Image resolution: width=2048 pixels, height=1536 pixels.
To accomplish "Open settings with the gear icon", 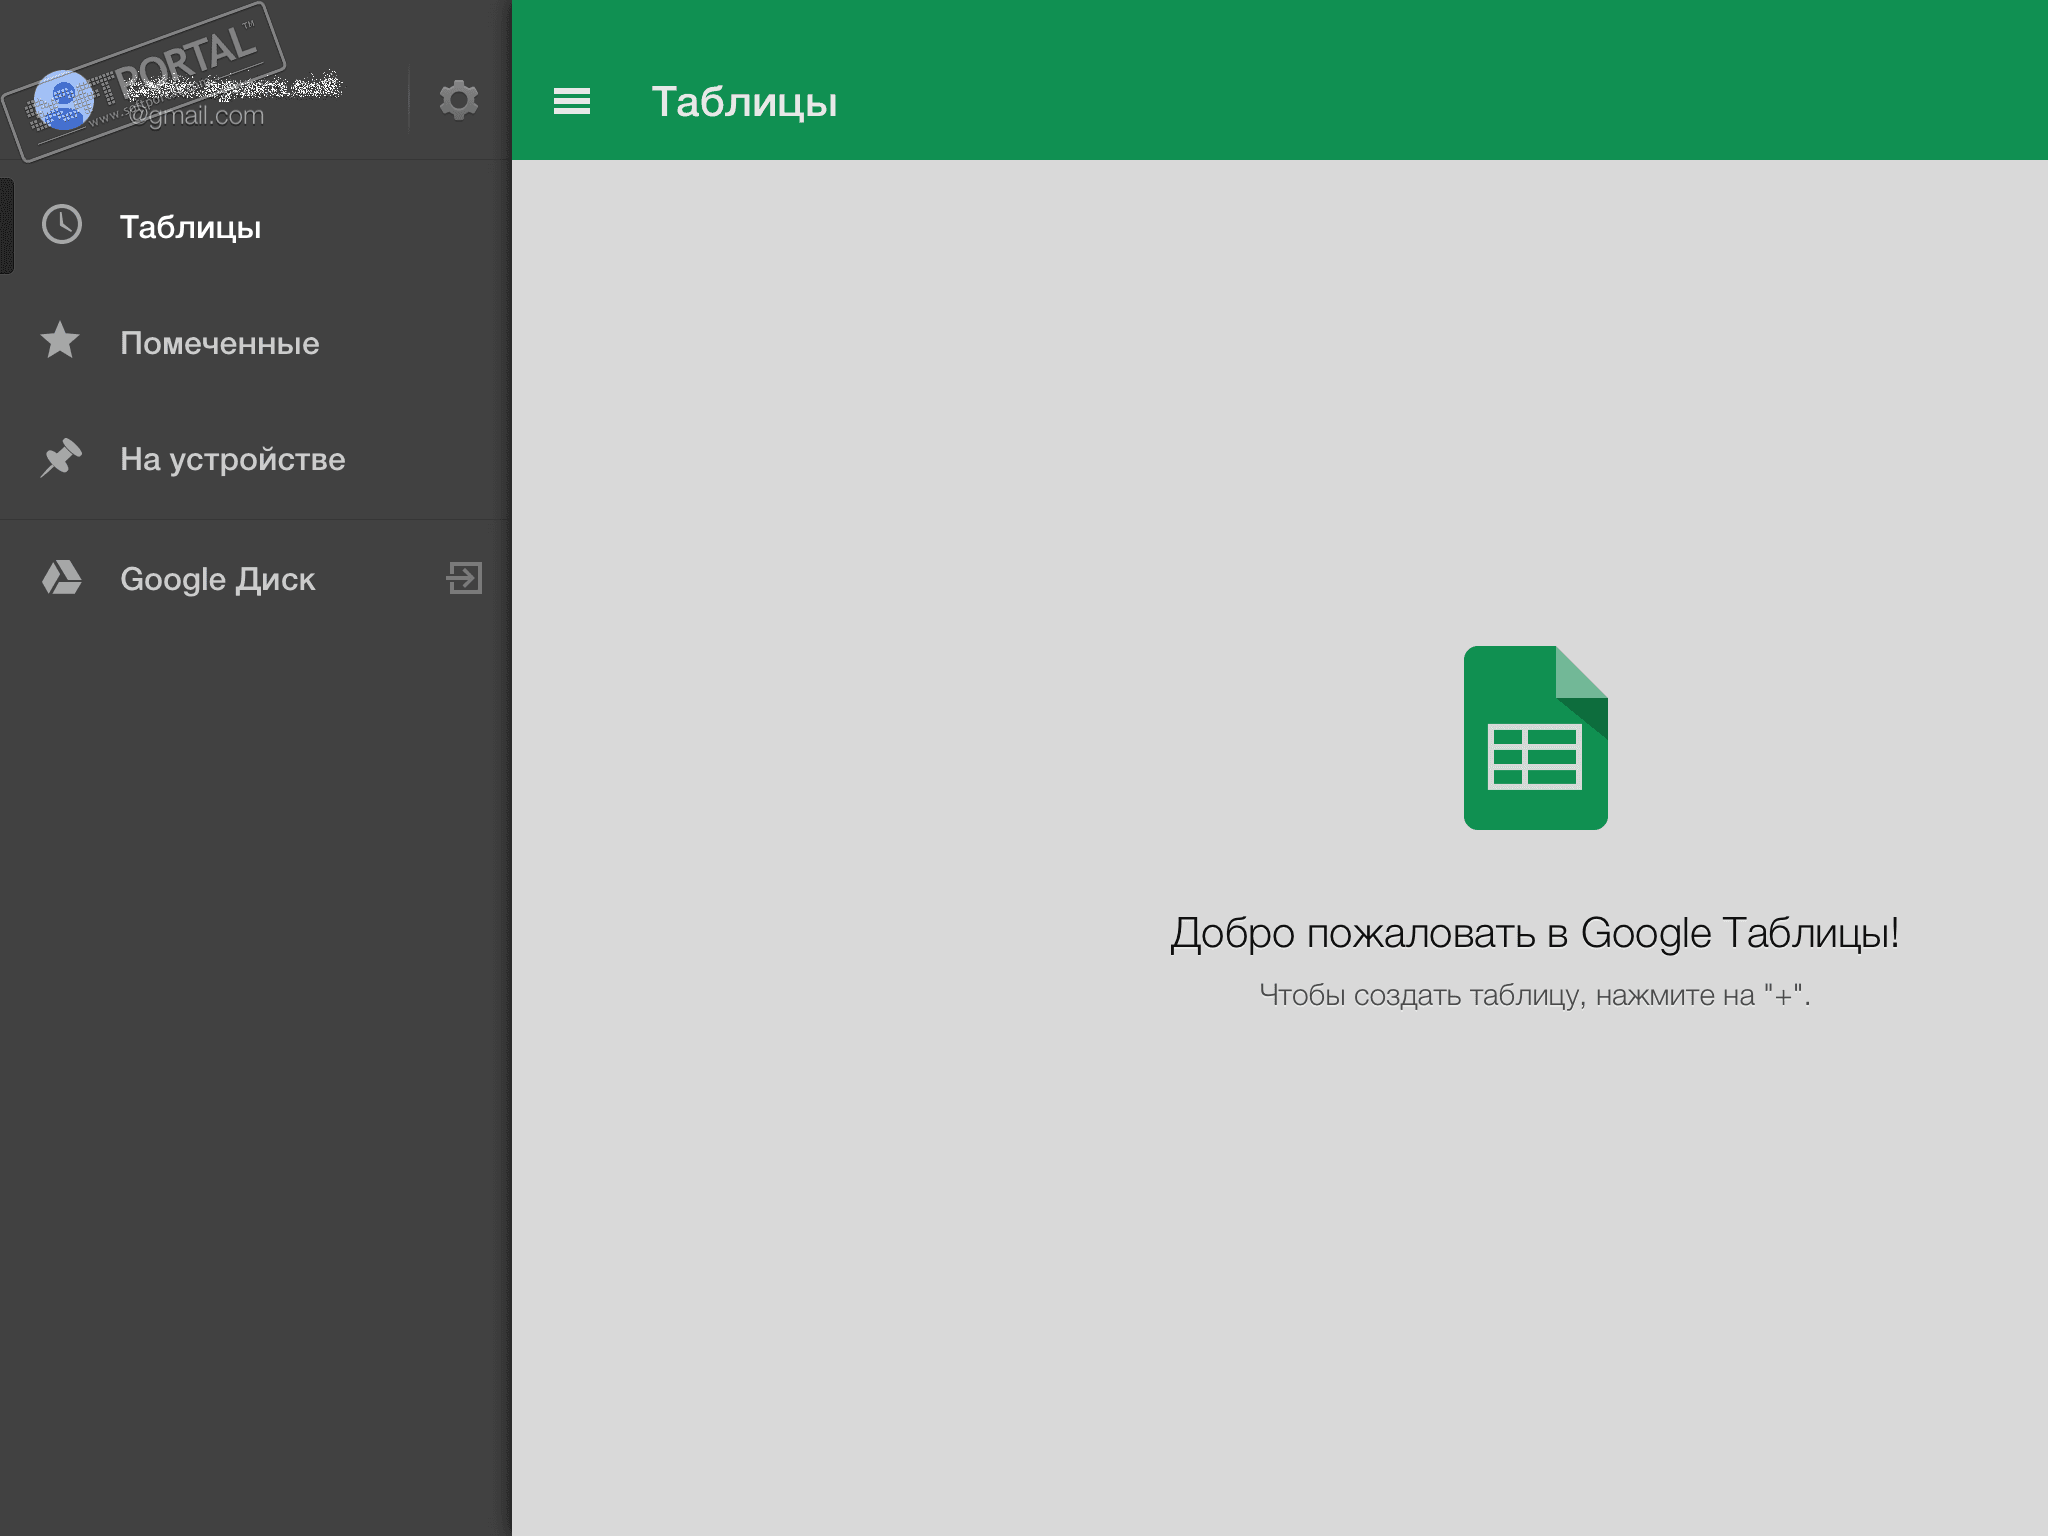I will click(458, 100).
